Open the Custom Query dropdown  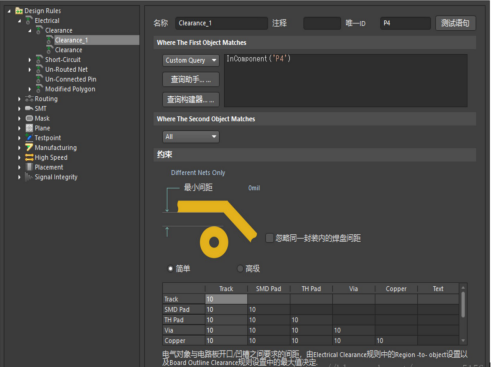[191, 60]
